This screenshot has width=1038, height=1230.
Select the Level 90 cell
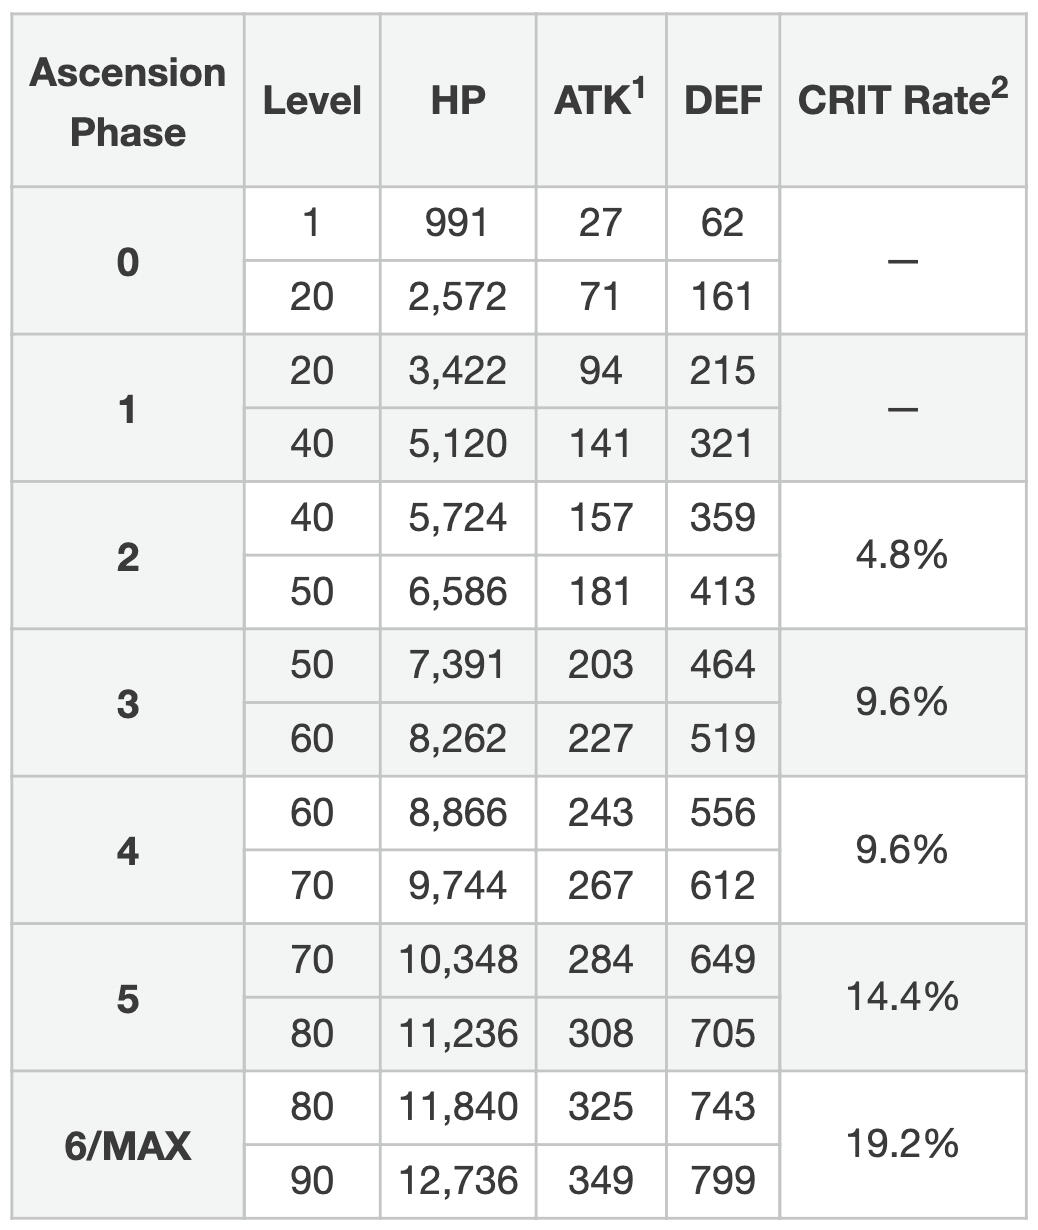point(312,1181)
